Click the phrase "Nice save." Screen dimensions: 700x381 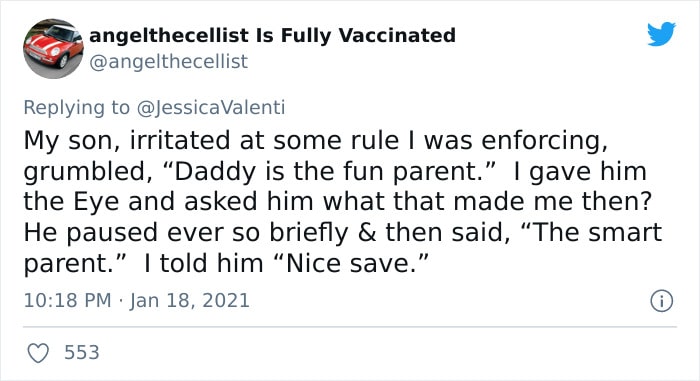[350, 263]
